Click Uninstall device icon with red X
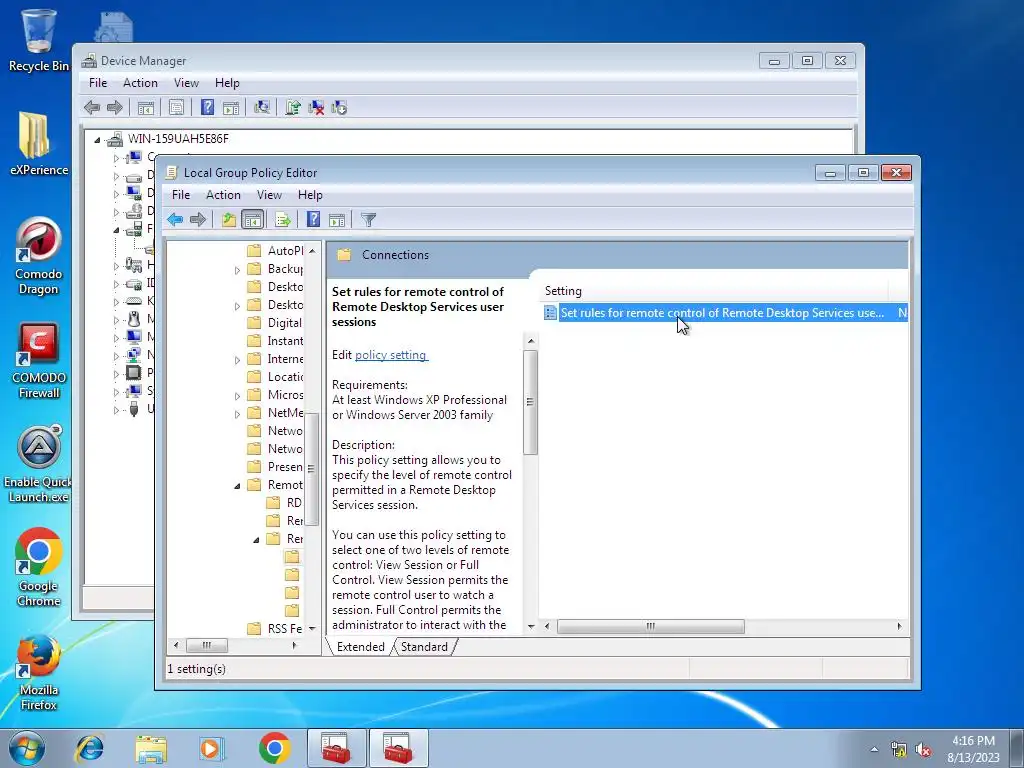The width and height of the screenshot is (1024, 768). (x=316, y=107)
